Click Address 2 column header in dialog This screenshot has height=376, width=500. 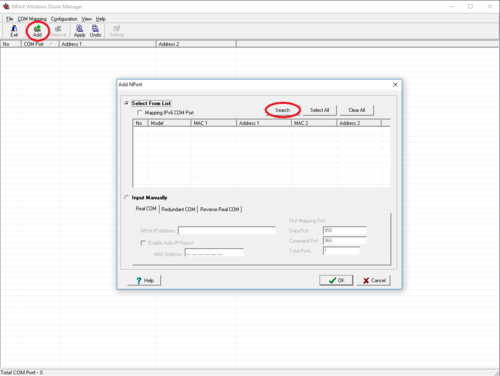(x=359, y=123)
